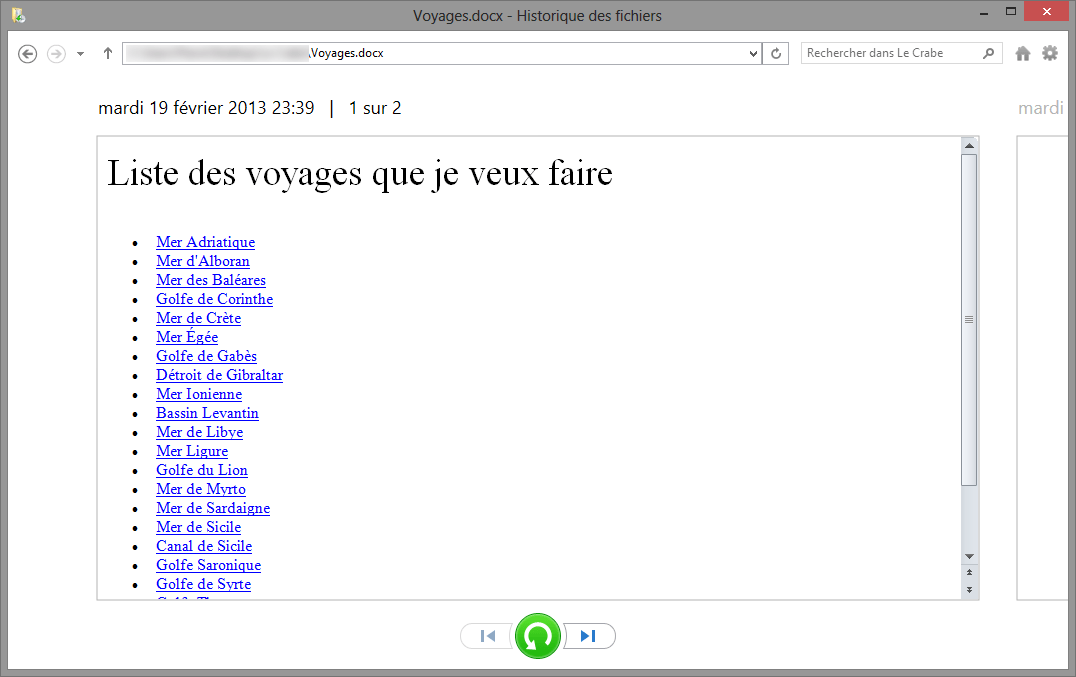This screenshot has height=677, width=1076.
Task: Click the search magnifier icon
Action: [x=989, y=53]
